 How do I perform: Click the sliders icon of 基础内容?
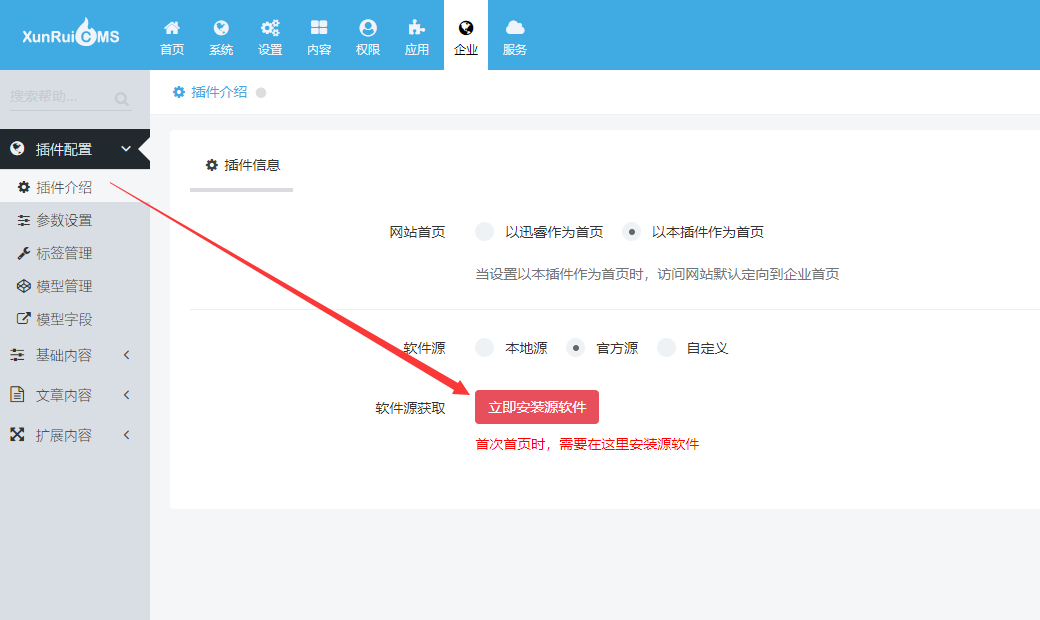(x=17, y=355)
